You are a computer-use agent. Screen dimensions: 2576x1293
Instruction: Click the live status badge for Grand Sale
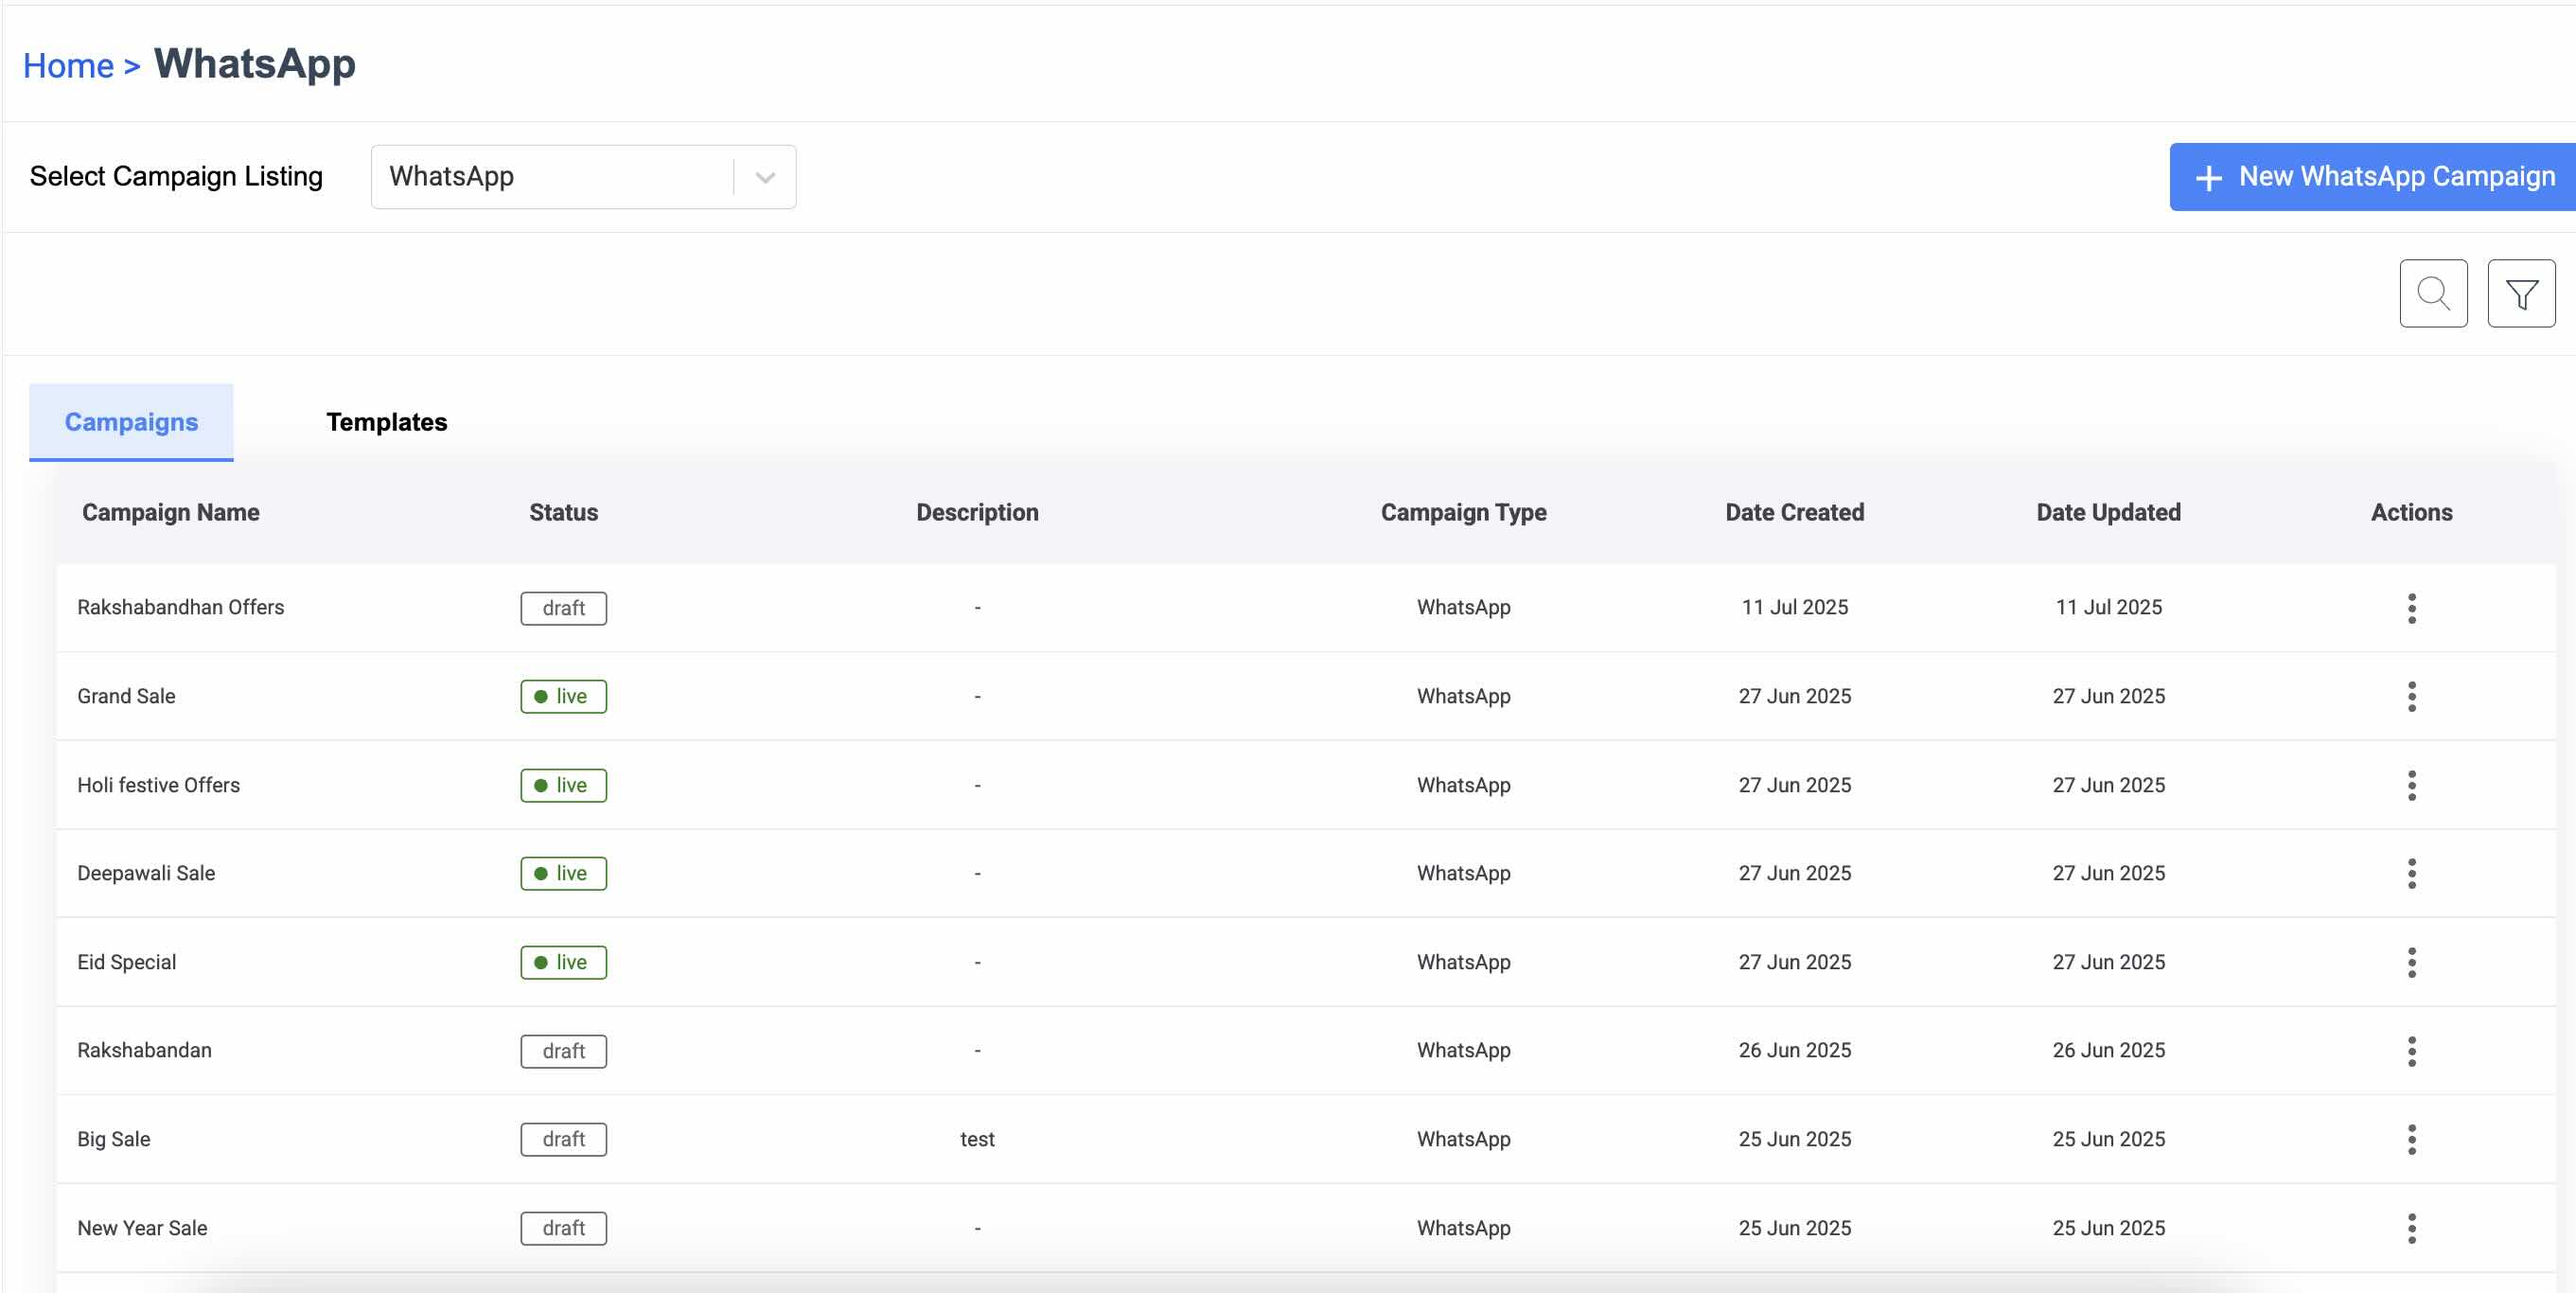tap(563, 696)
